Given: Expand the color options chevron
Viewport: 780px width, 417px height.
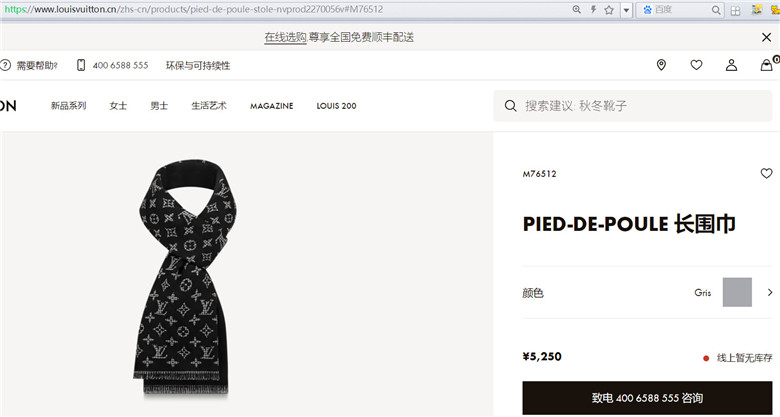Looking at the screenshot, I should [770, 292].
